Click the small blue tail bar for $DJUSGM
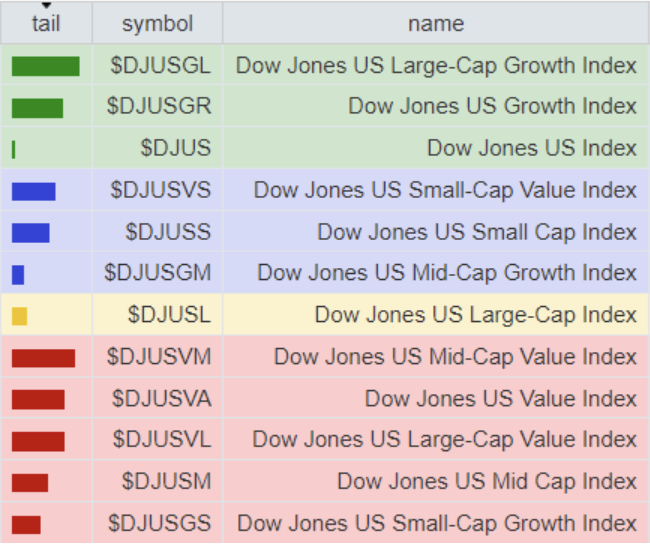The height and width of the screenshot is (546, 650). (18, 274)
